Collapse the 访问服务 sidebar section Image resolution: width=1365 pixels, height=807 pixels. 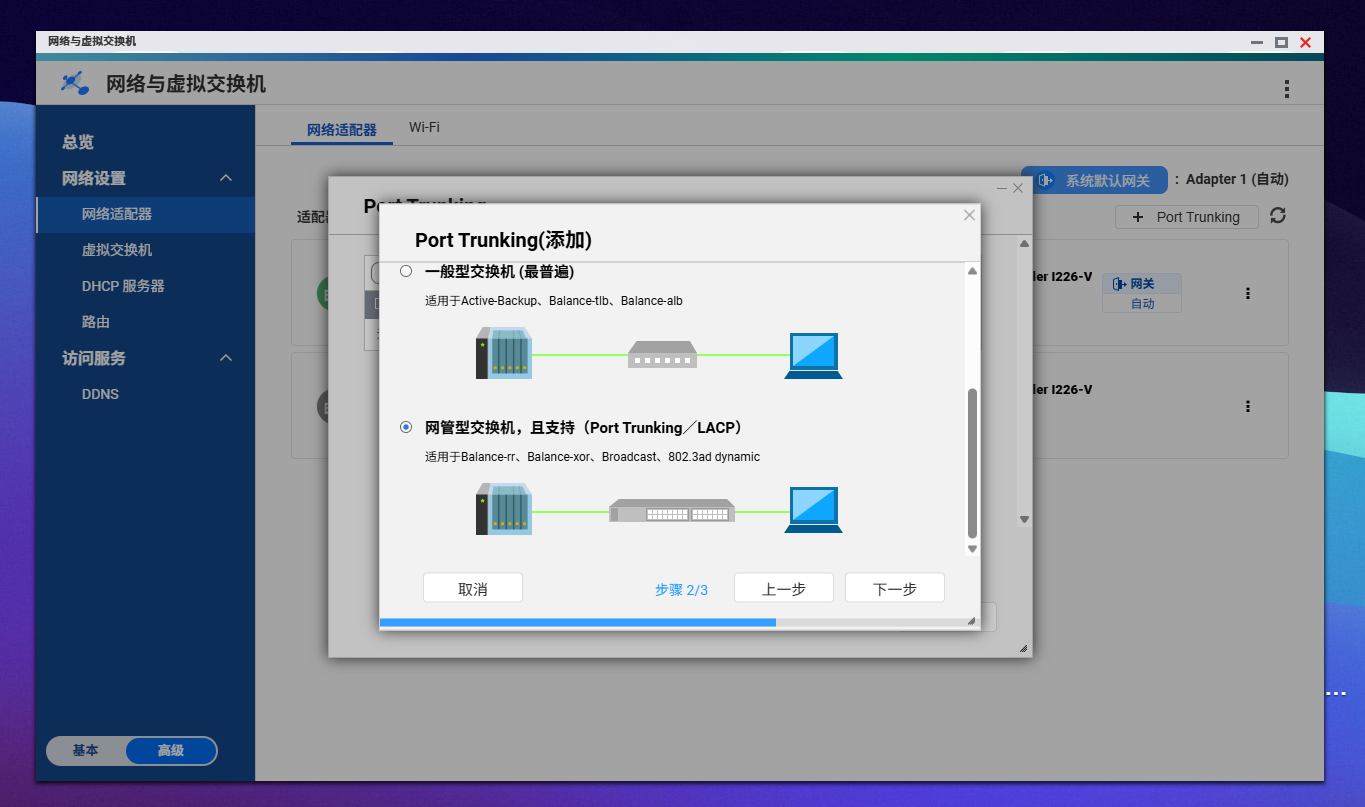226,358
